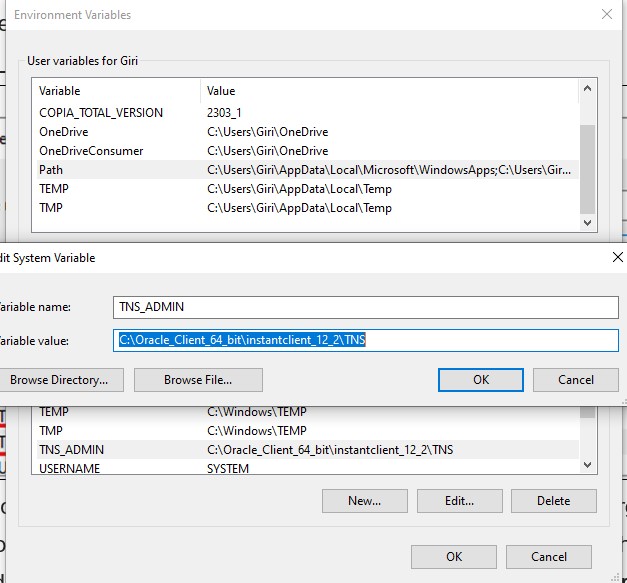Image resolution: width=627 pixels, height=583 pixels.
Task: Click the Variable name input field
Action: (x=365, y=307)
